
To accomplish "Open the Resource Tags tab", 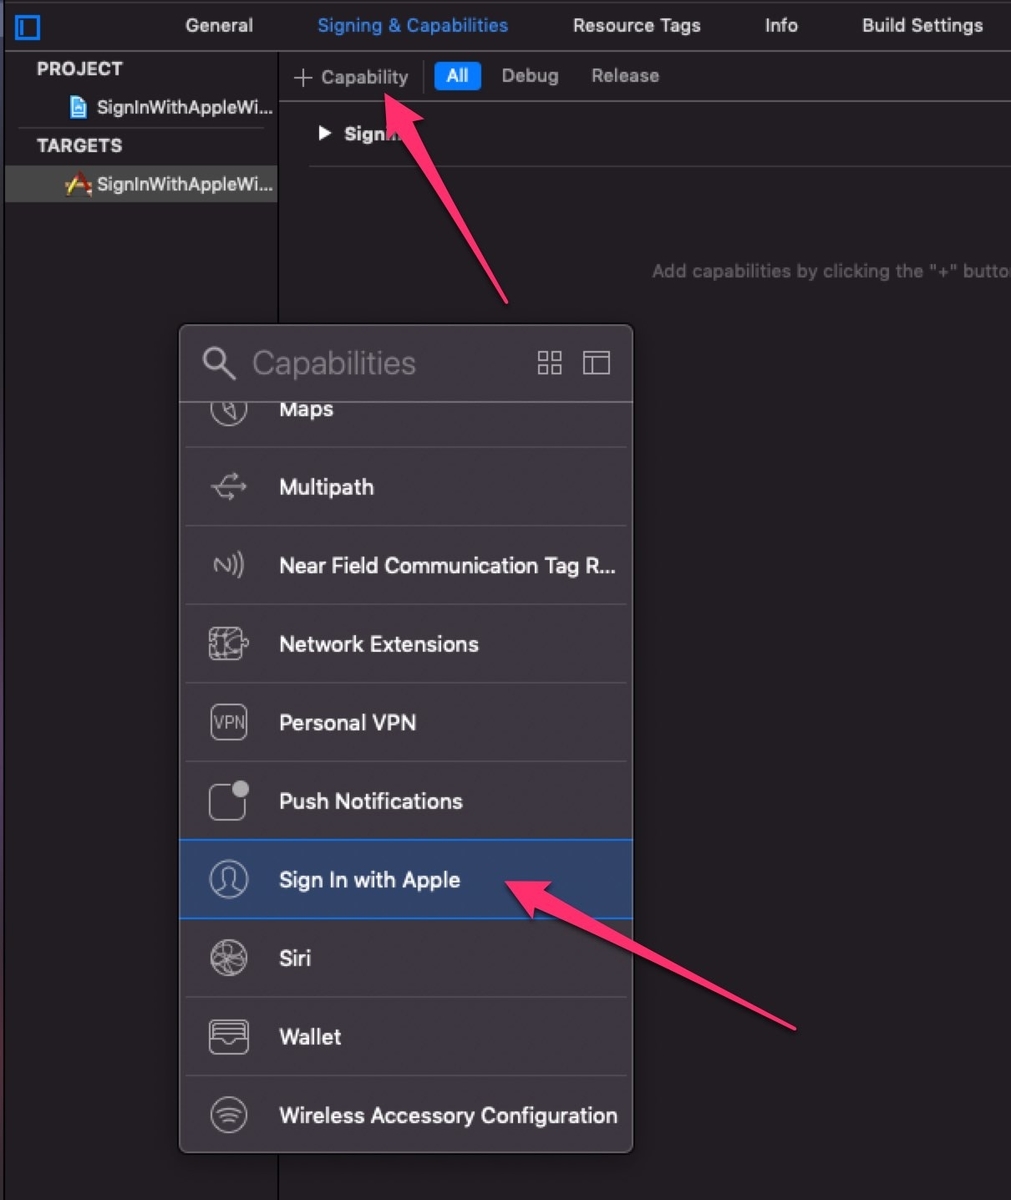I will 636,25.
